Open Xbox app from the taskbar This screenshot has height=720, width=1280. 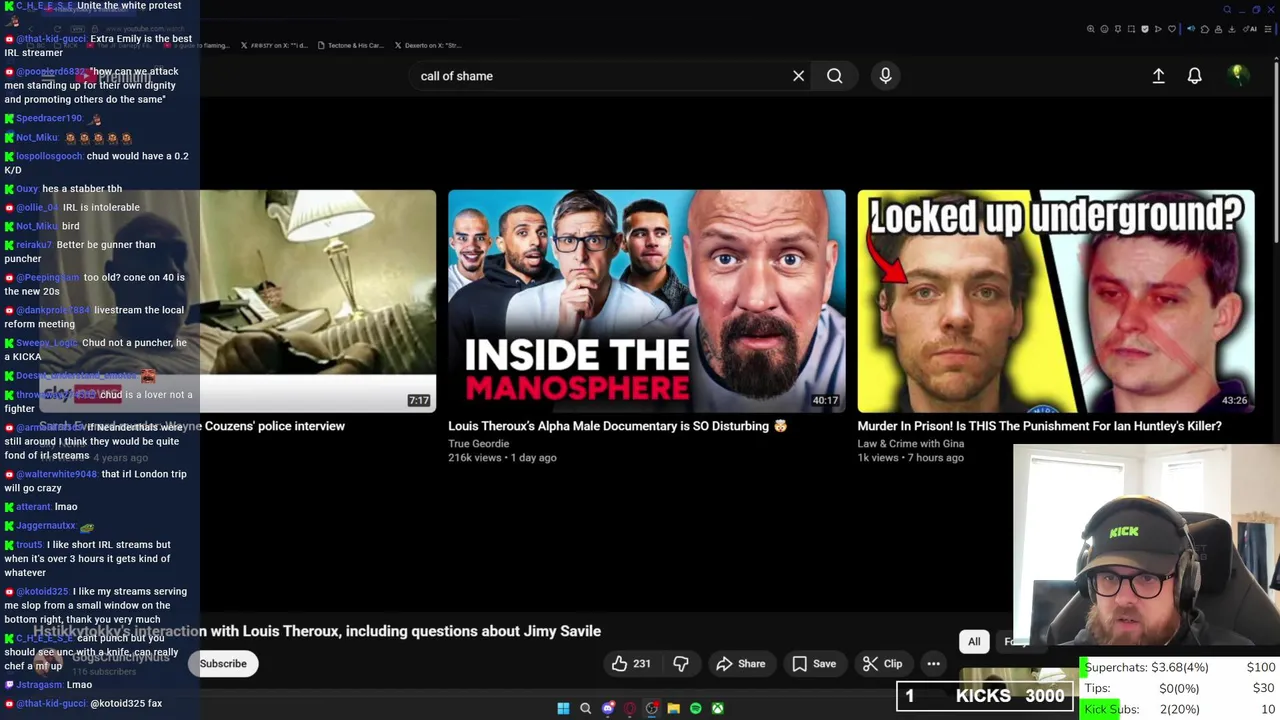[x=718, y=708]
